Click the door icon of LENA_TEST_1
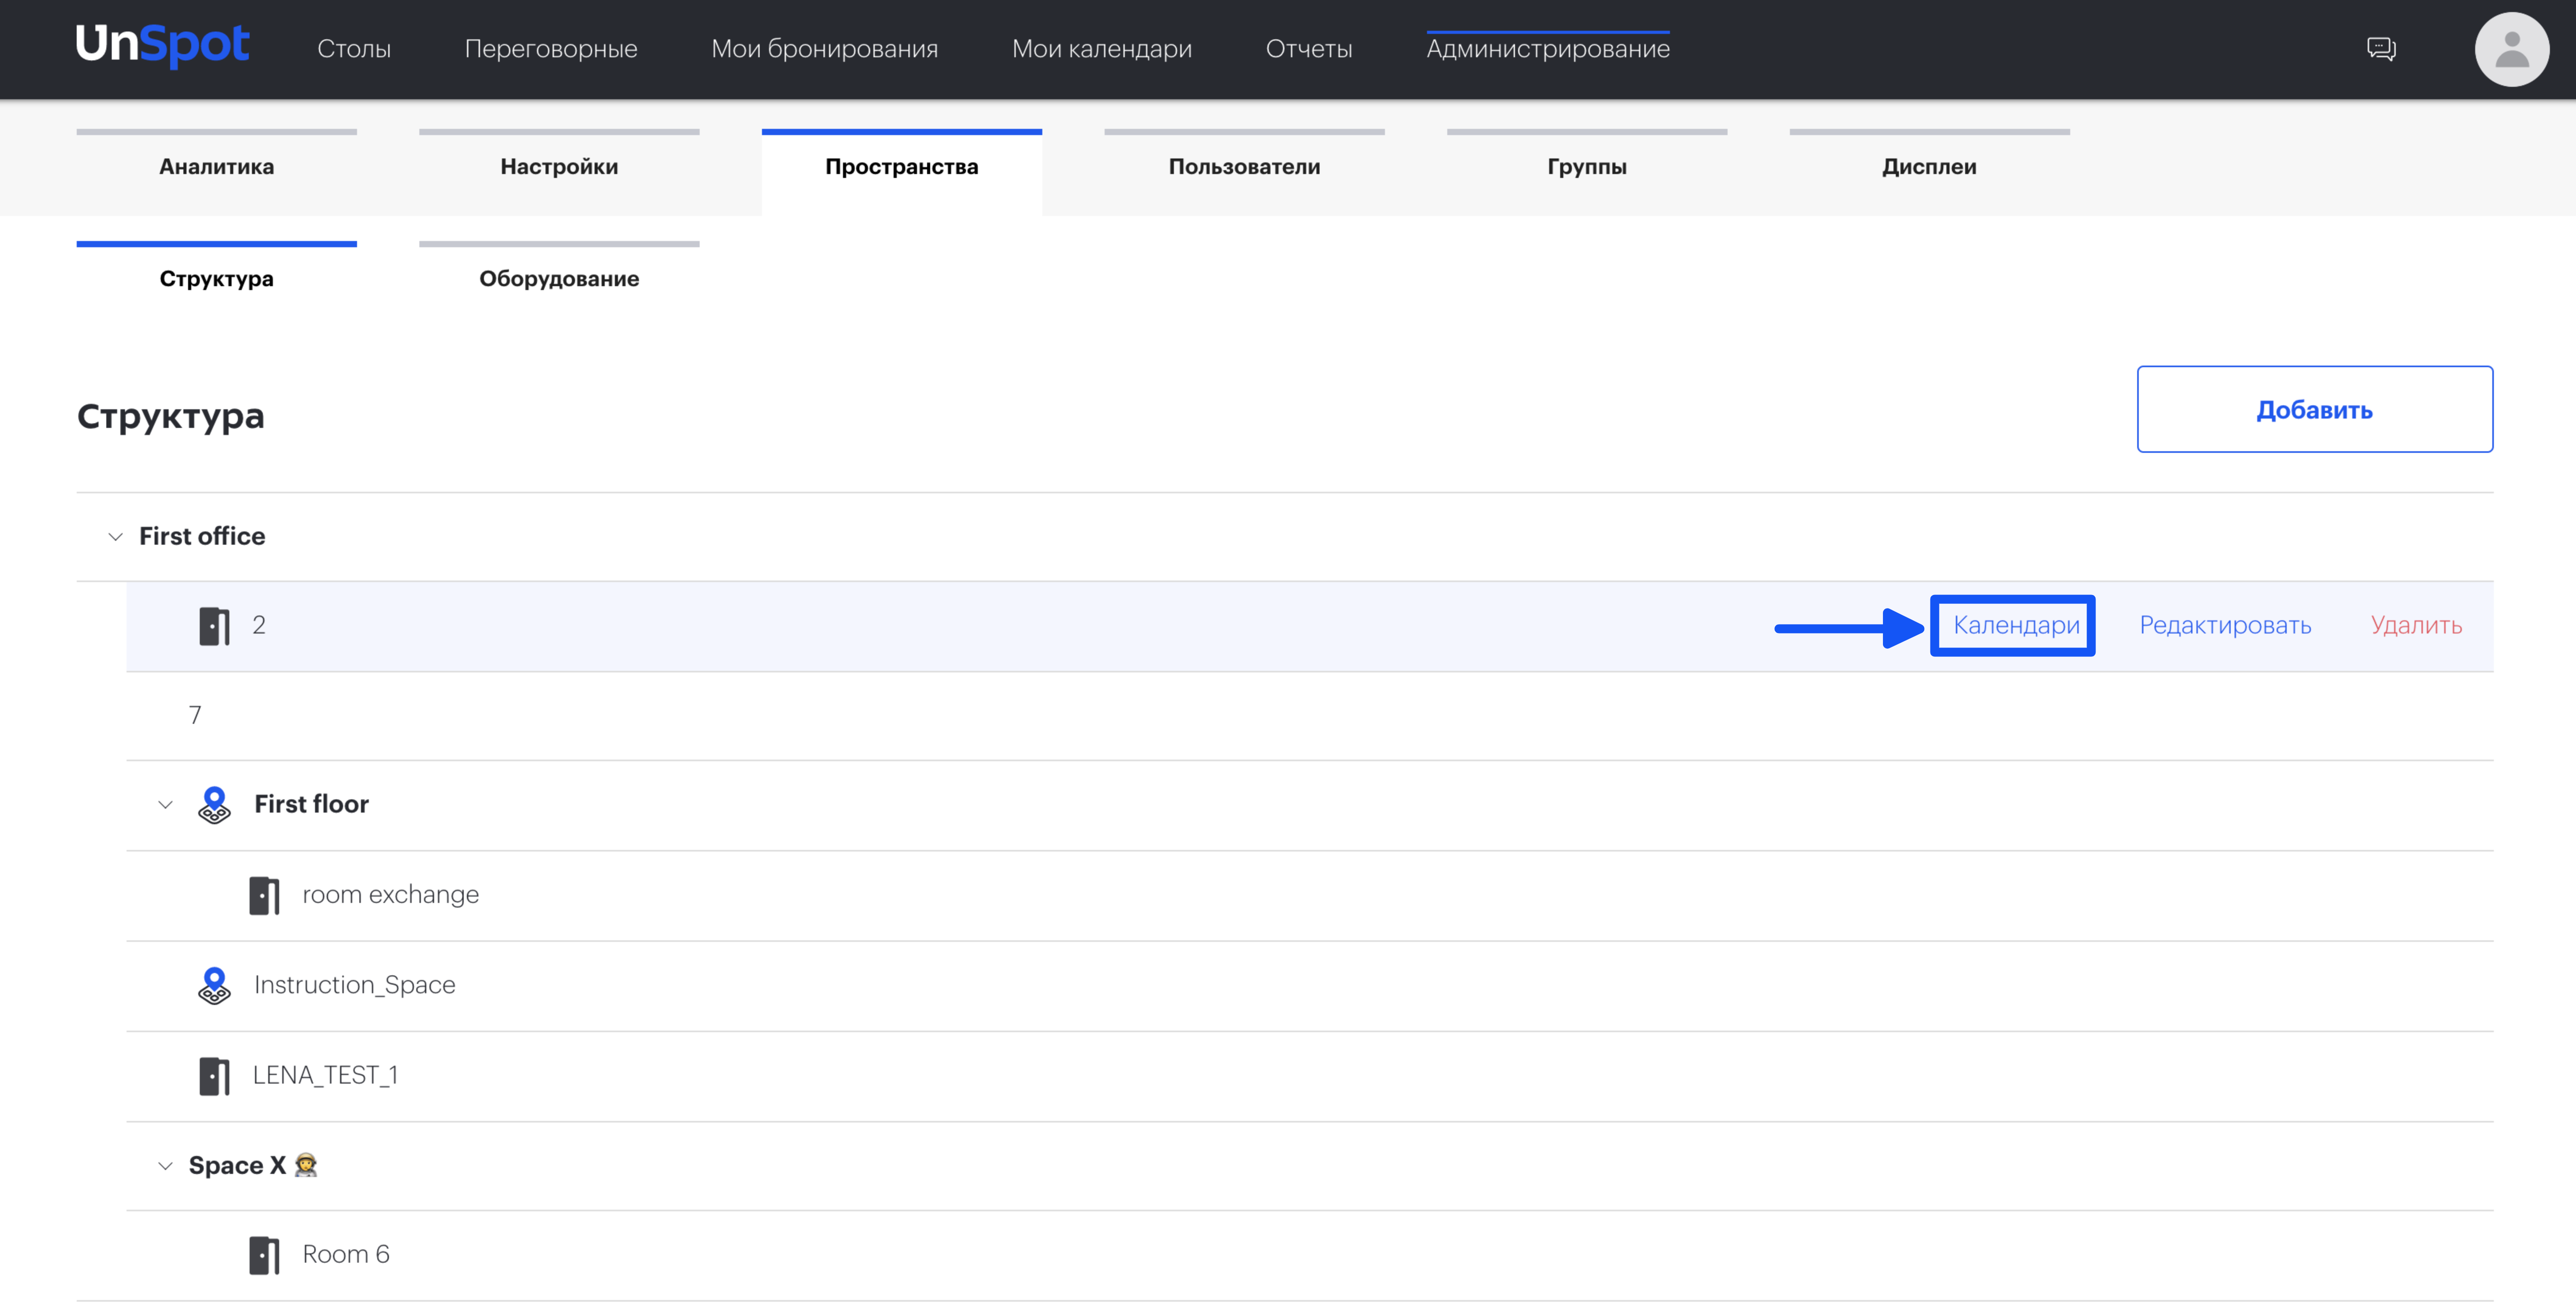This screenshot has width=2576, height=1302. 214,1076
